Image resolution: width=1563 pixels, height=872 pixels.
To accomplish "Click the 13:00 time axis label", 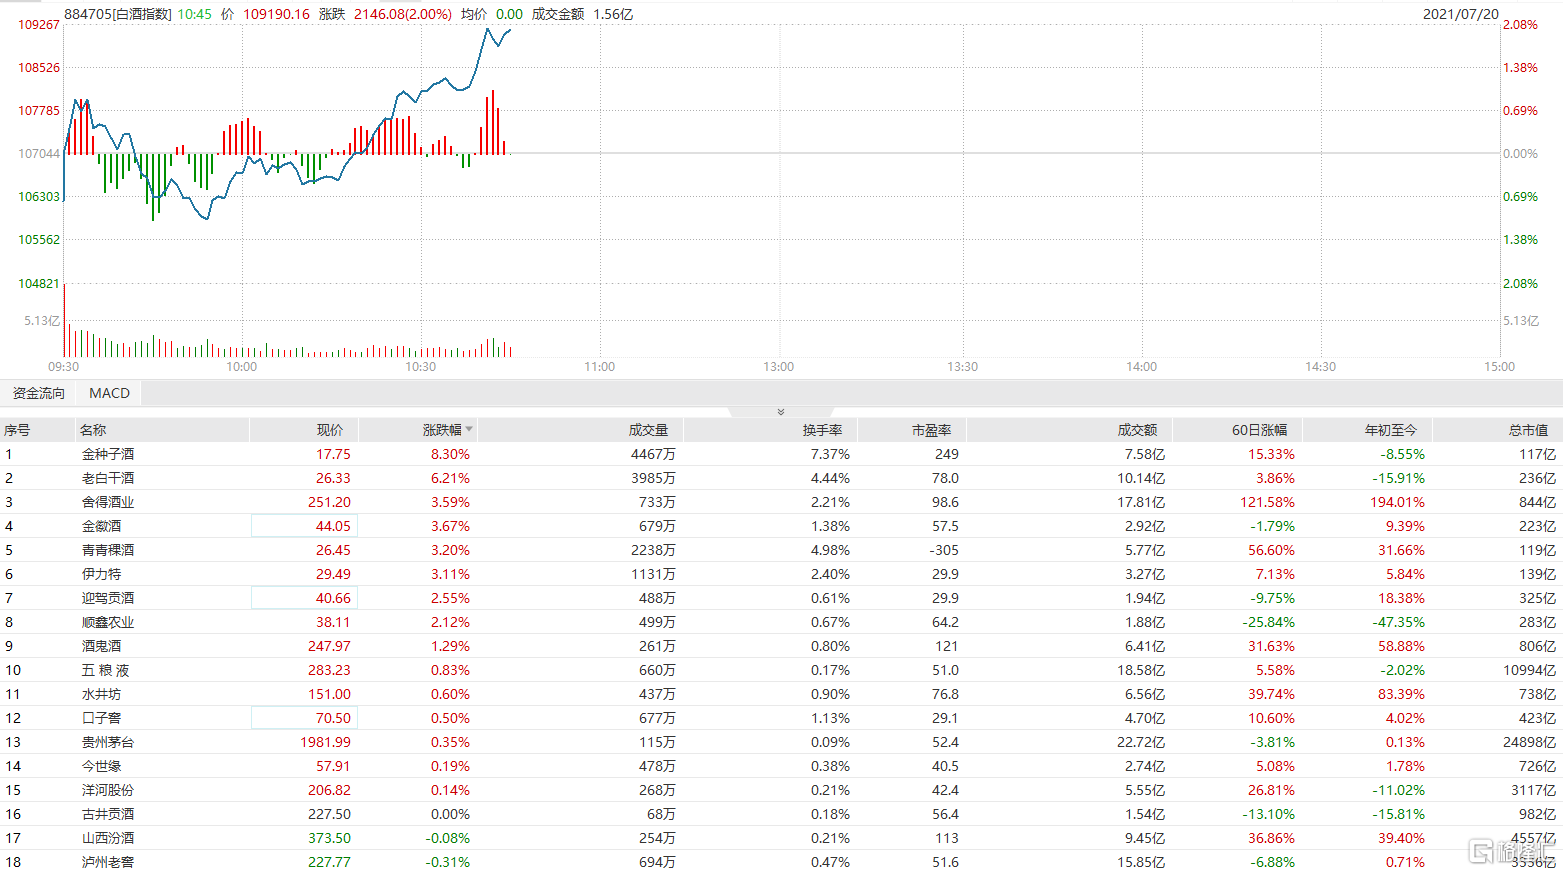I will coord(778,367).
